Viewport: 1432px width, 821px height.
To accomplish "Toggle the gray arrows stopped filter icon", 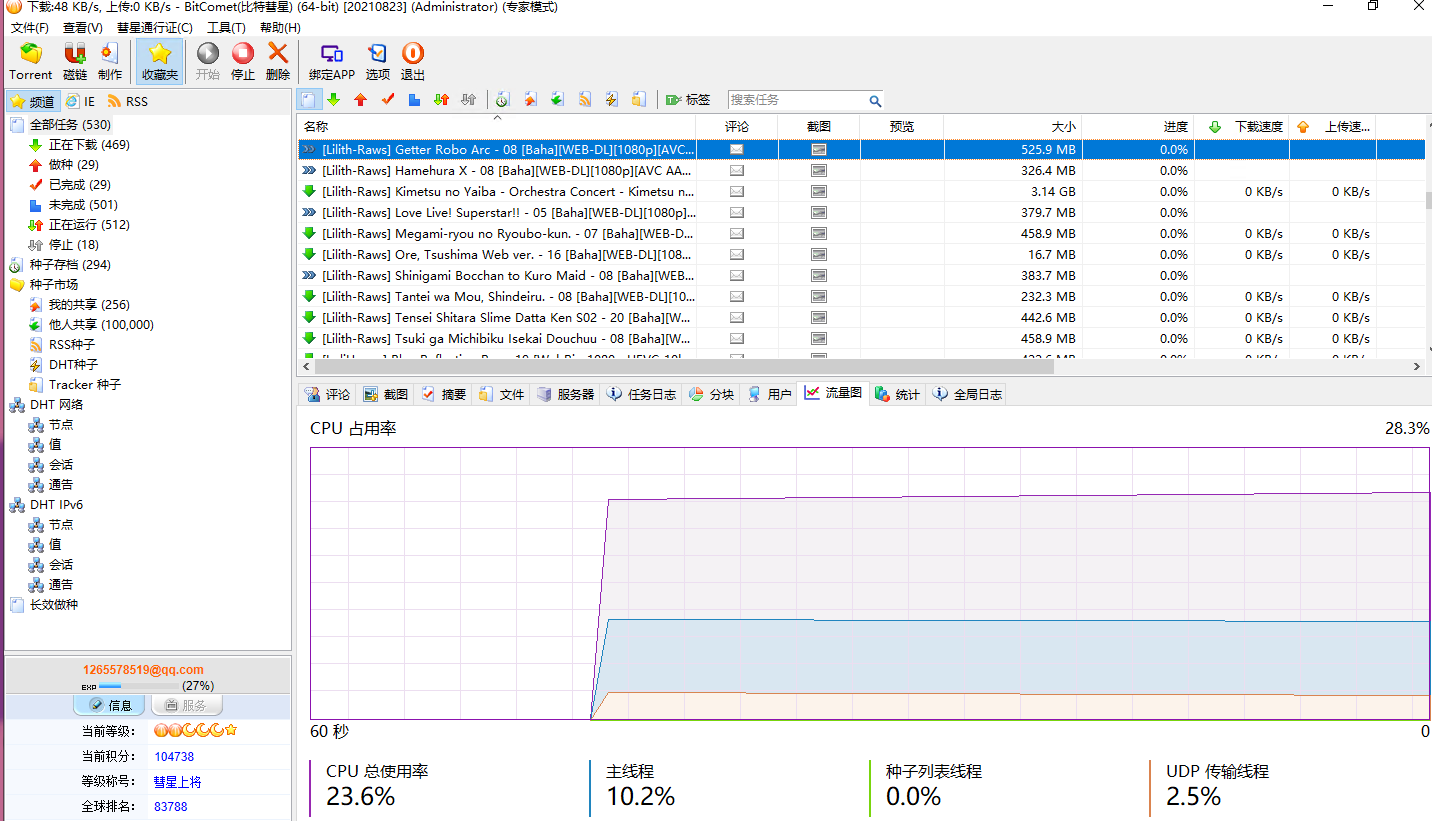I will pyautogui.click(x=468, y=100).
